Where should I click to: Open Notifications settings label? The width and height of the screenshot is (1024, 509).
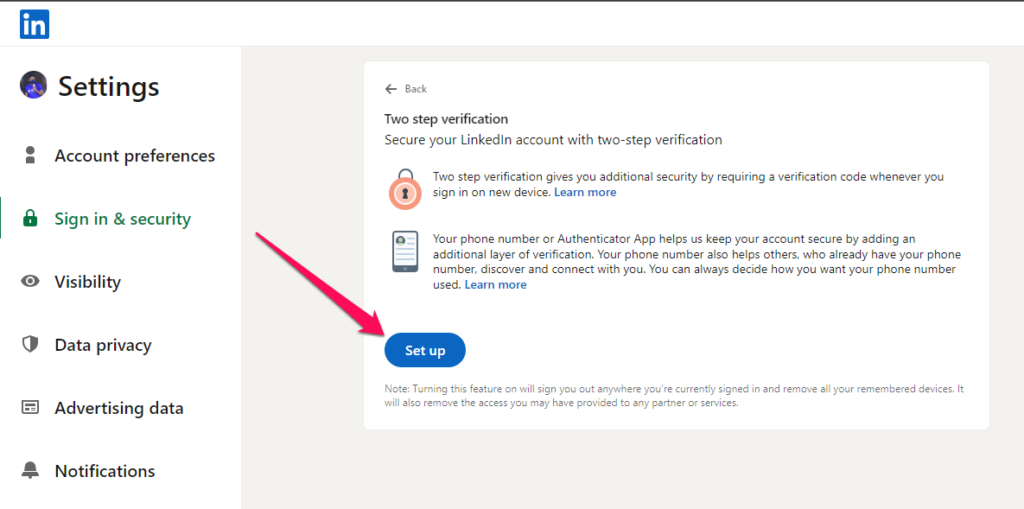click(x=104, y=470)
